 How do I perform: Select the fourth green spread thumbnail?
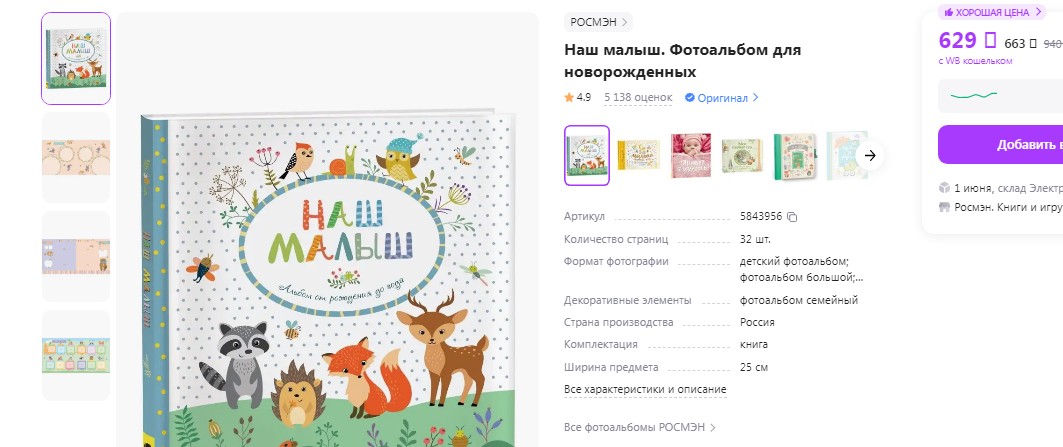[x=76, y=355]
